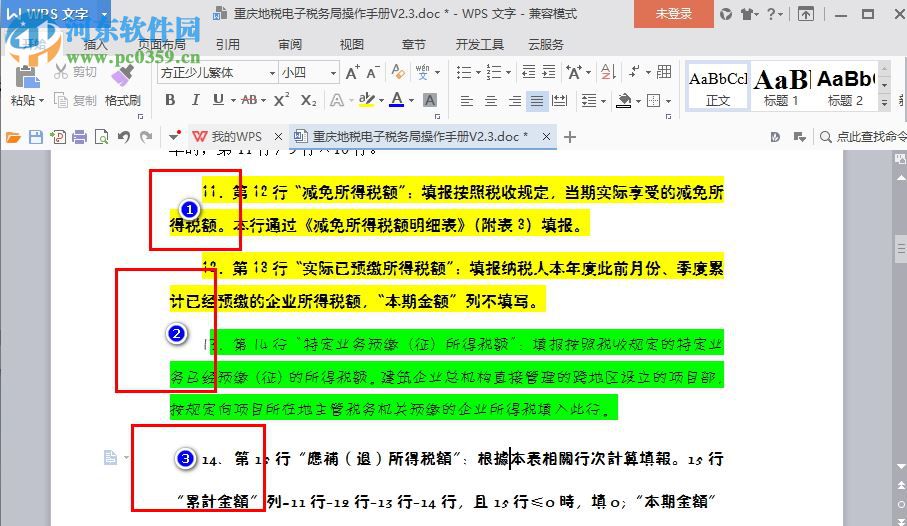Increase font size with A+ icon
907x526 pixels.
(352, 72)
